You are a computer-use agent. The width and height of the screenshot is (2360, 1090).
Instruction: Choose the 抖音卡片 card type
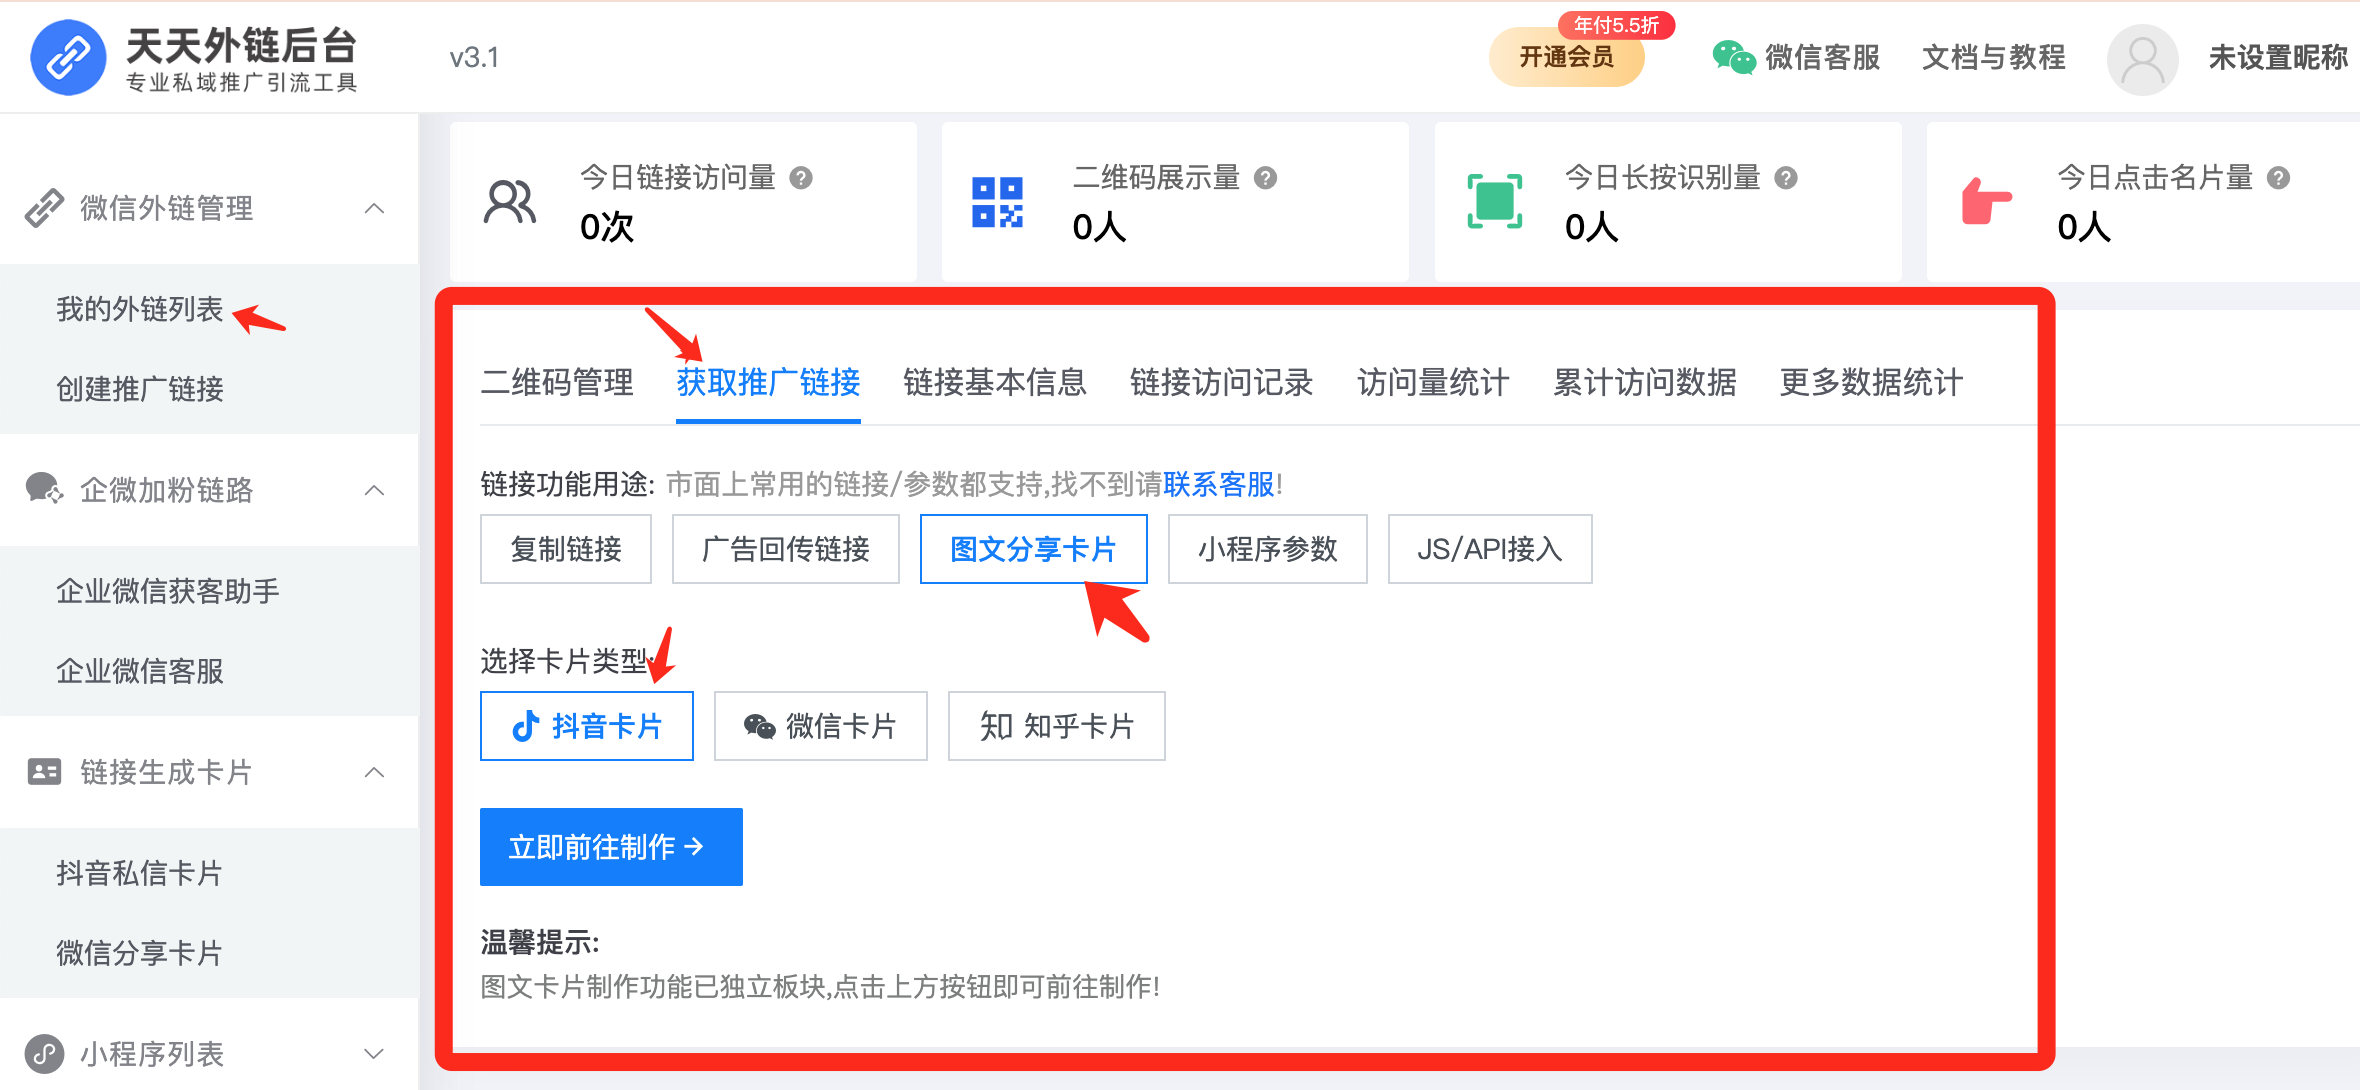coord(587,726)
